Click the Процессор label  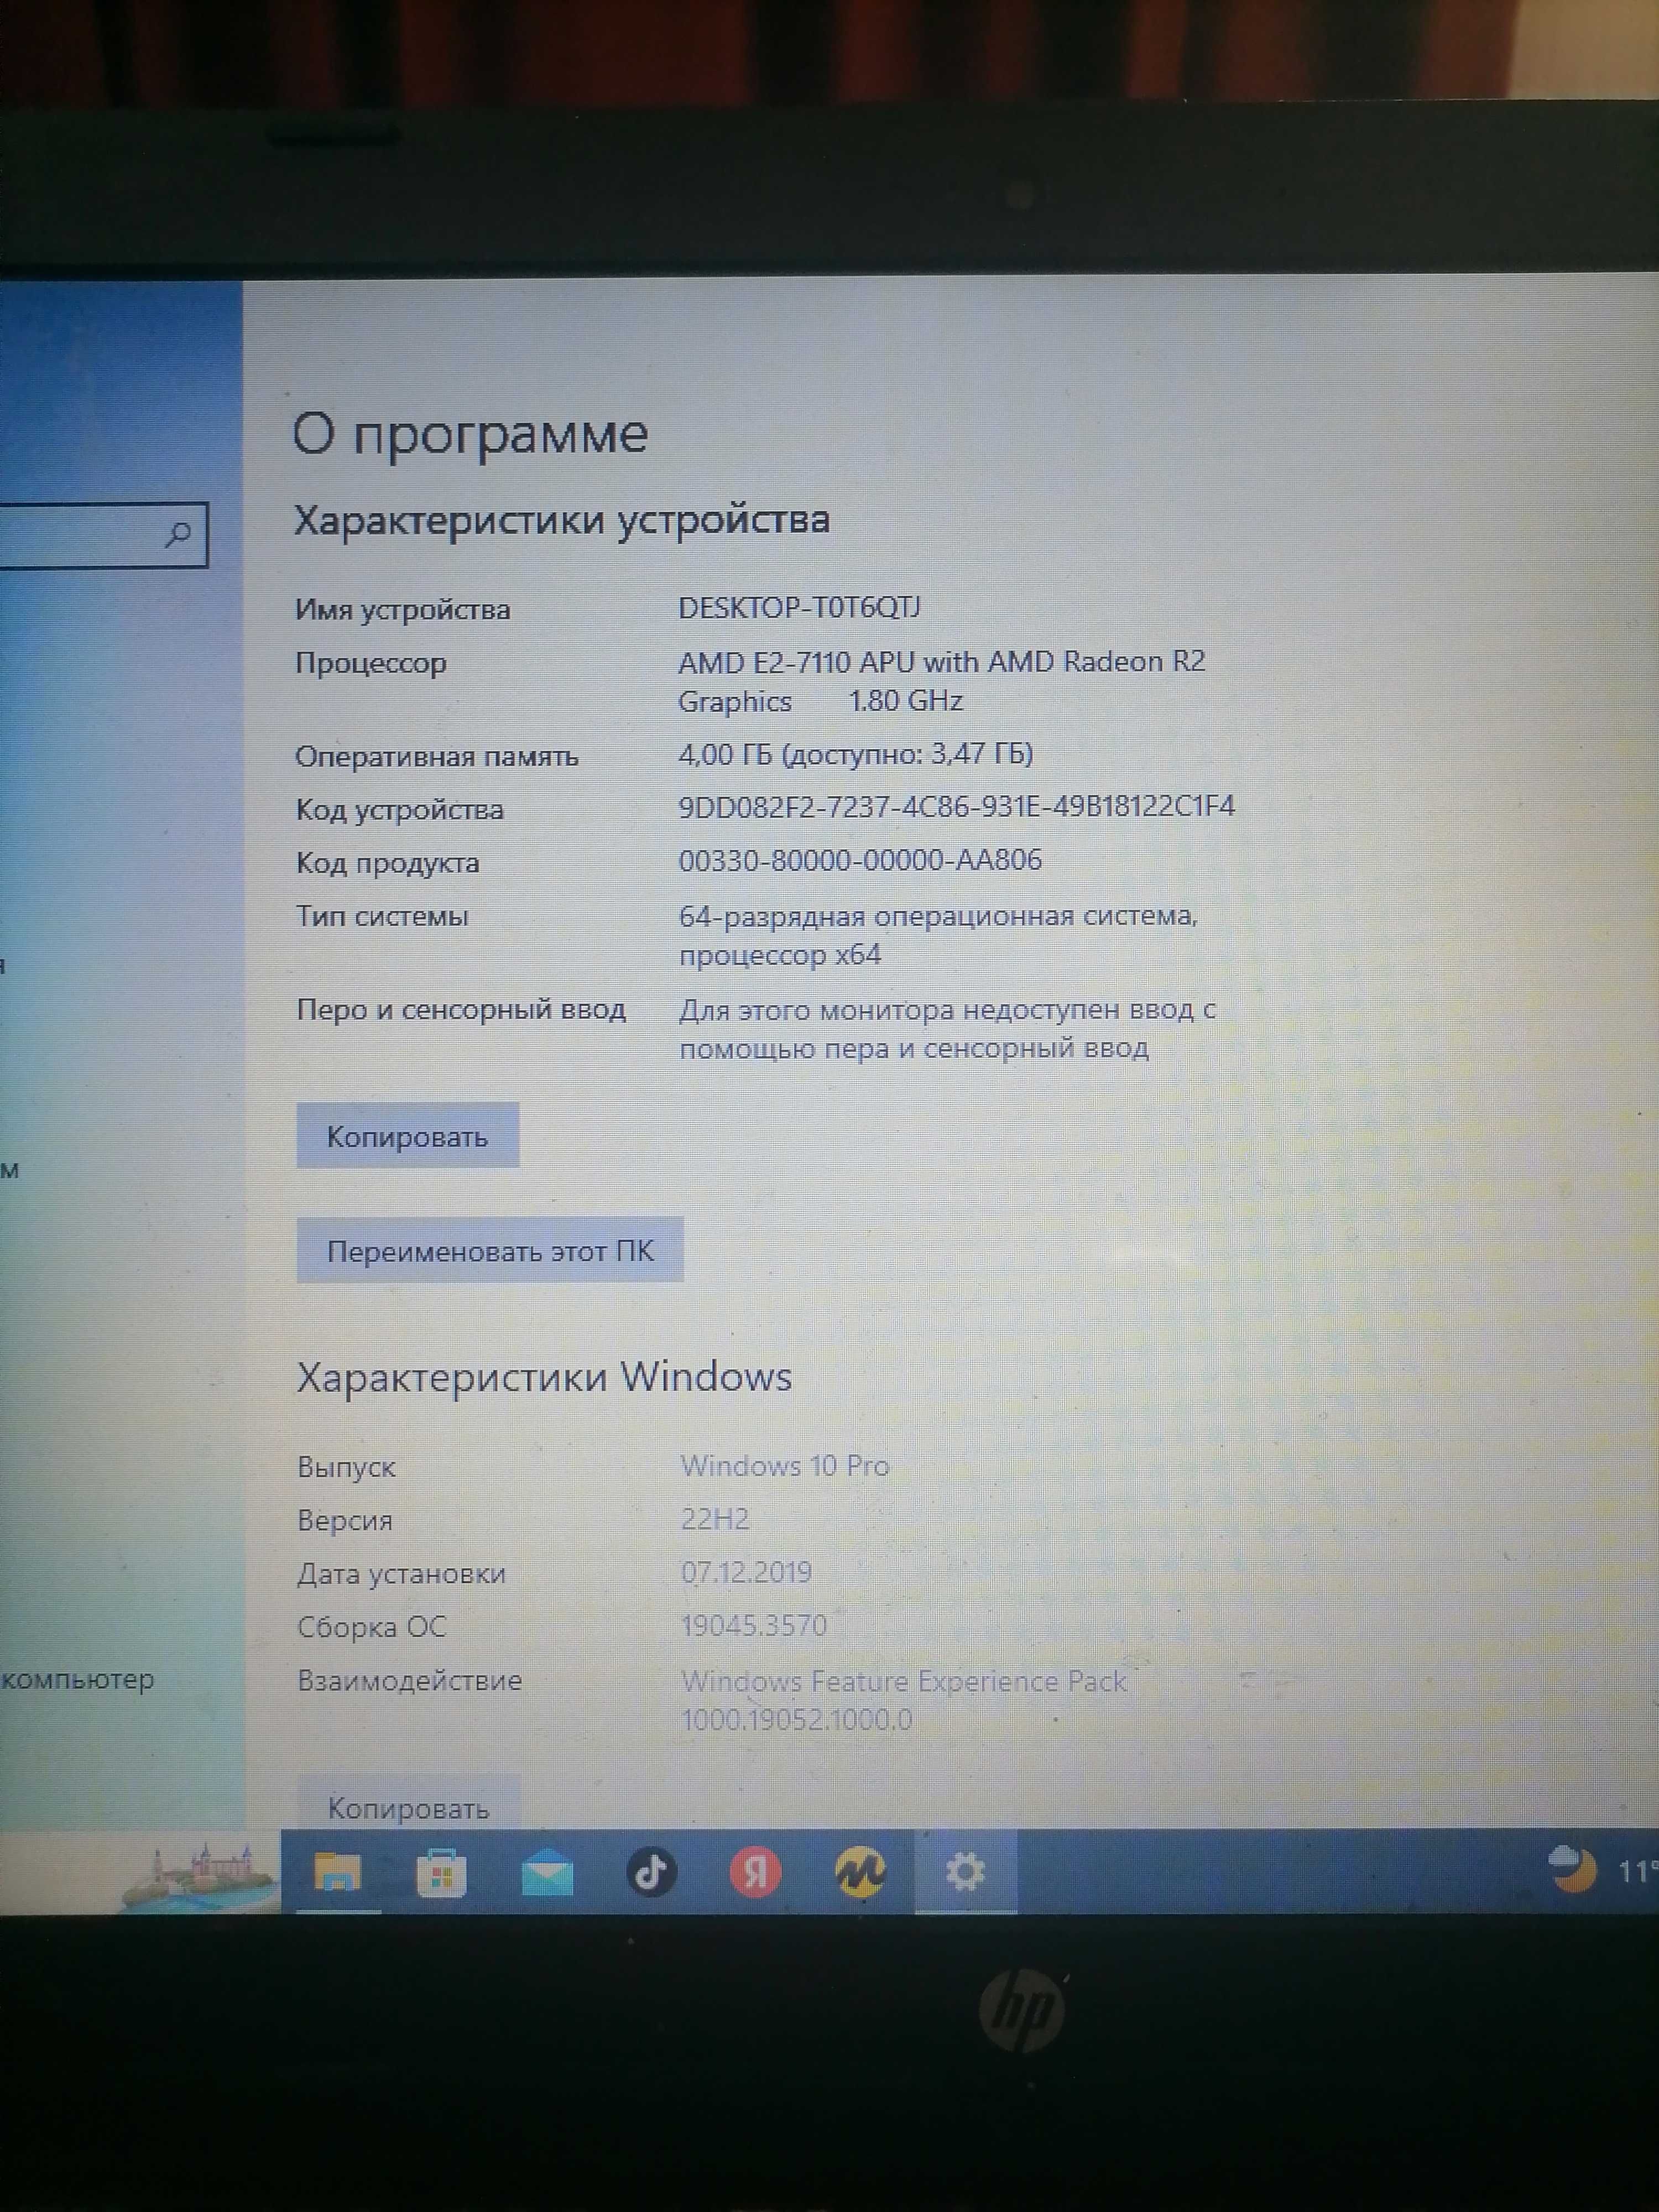(370, 664)
